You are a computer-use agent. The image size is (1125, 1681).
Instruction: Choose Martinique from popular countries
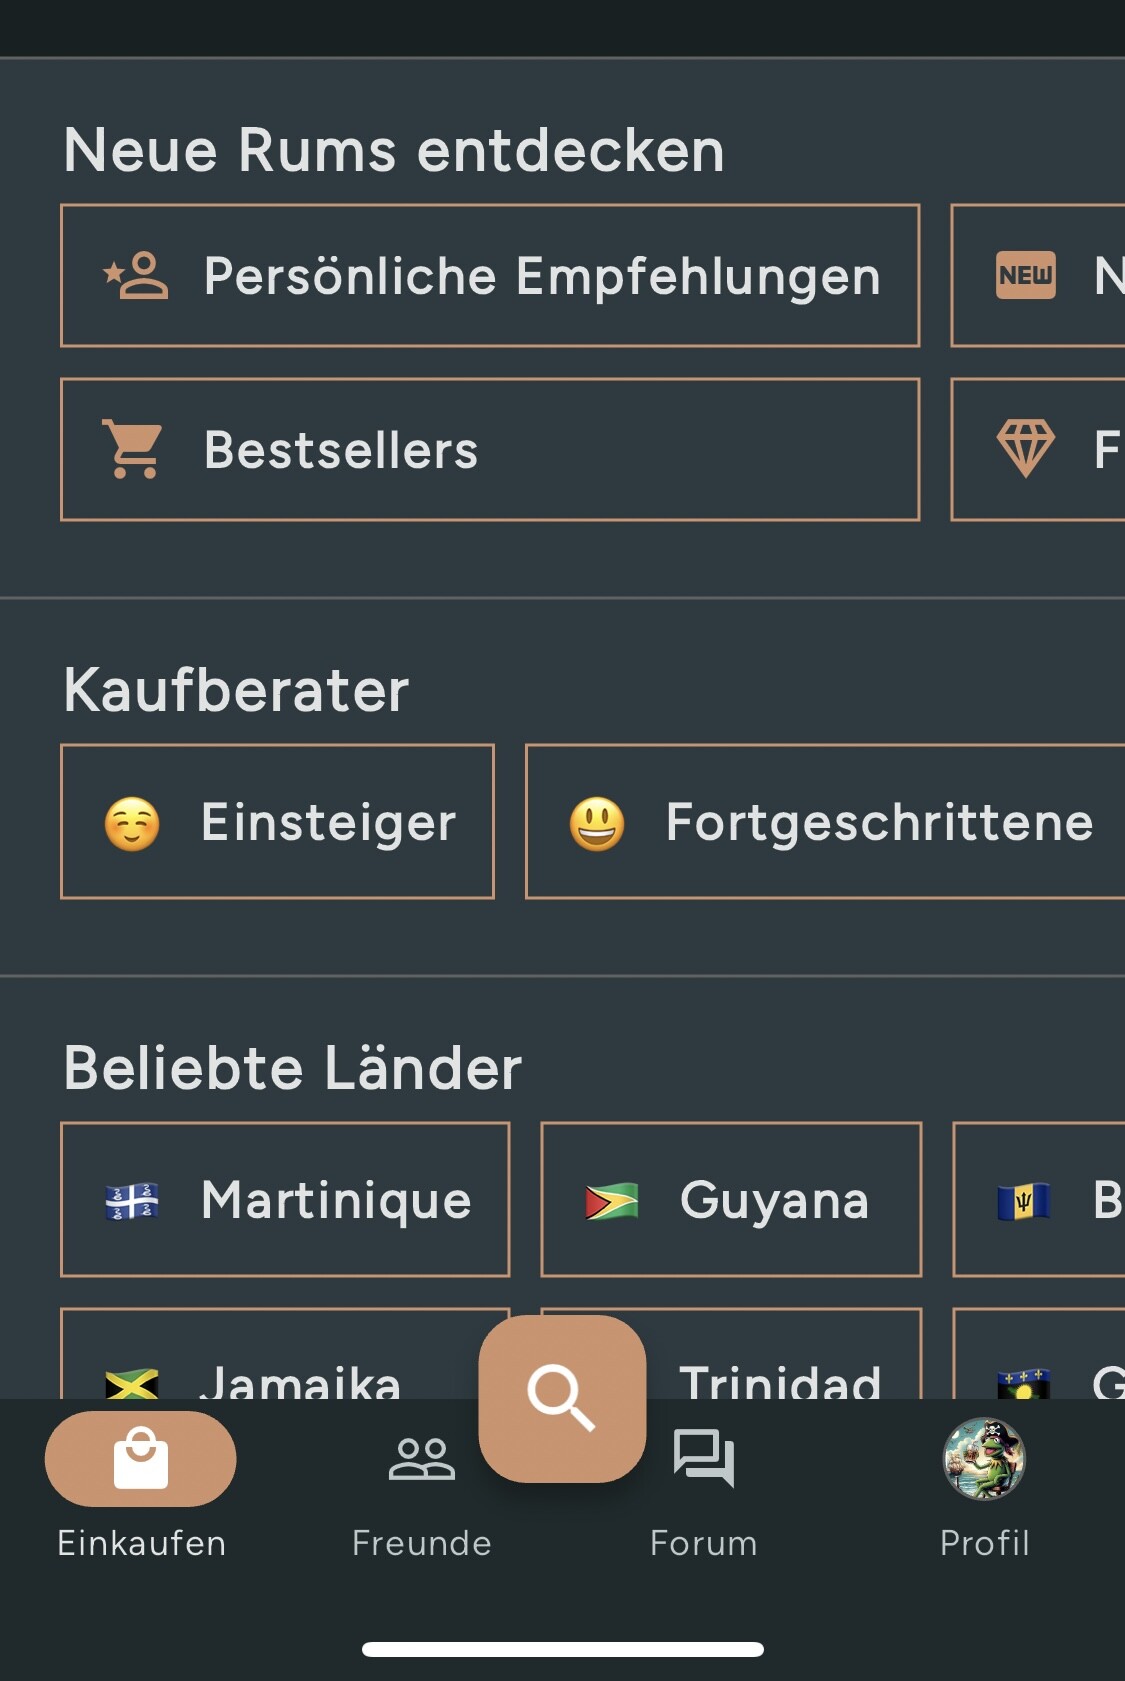click(285, 1200)
